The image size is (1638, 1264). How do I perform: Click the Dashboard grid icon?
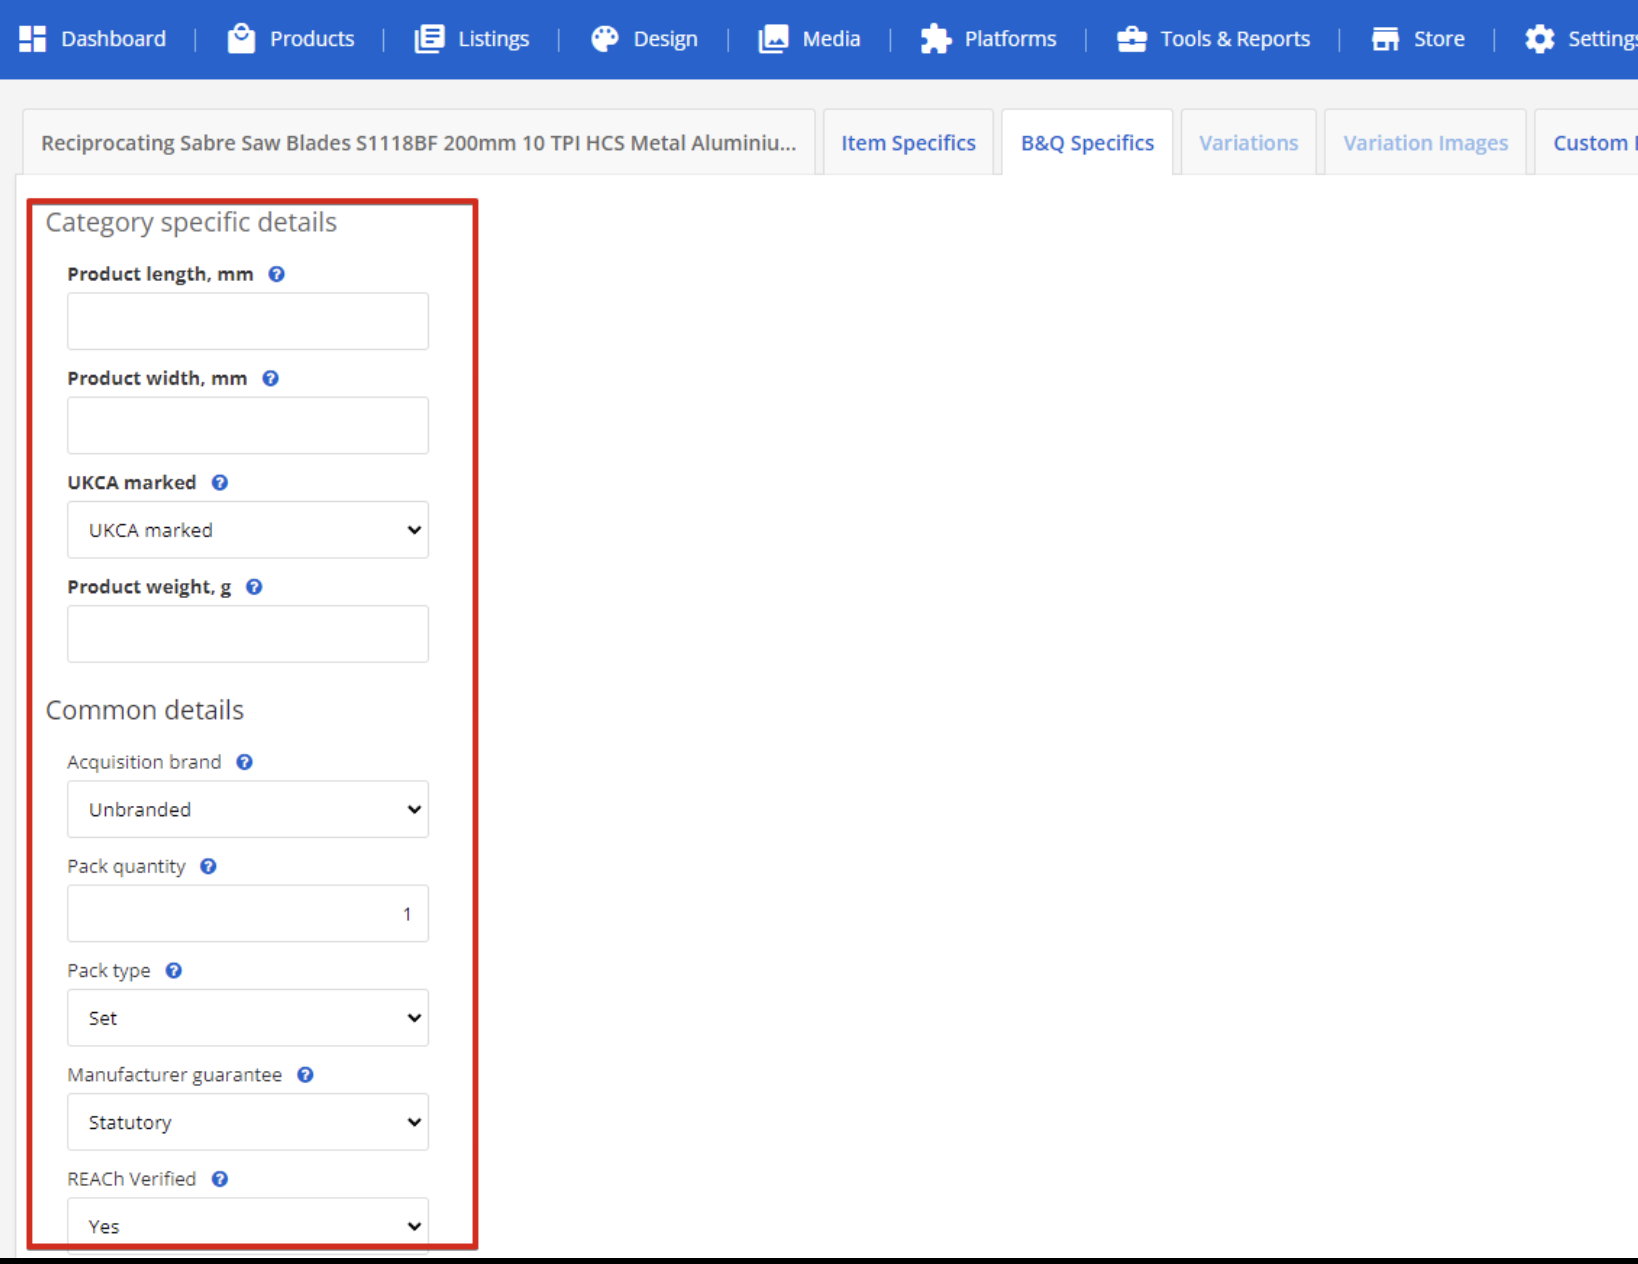(32, 39)
